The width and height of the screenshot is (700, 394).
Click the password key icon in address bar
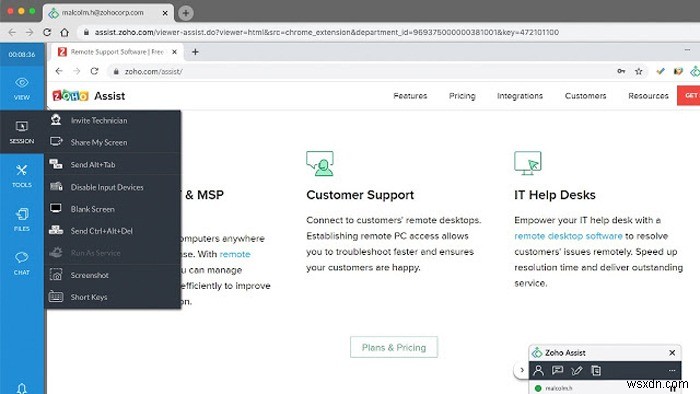point(621,71)
